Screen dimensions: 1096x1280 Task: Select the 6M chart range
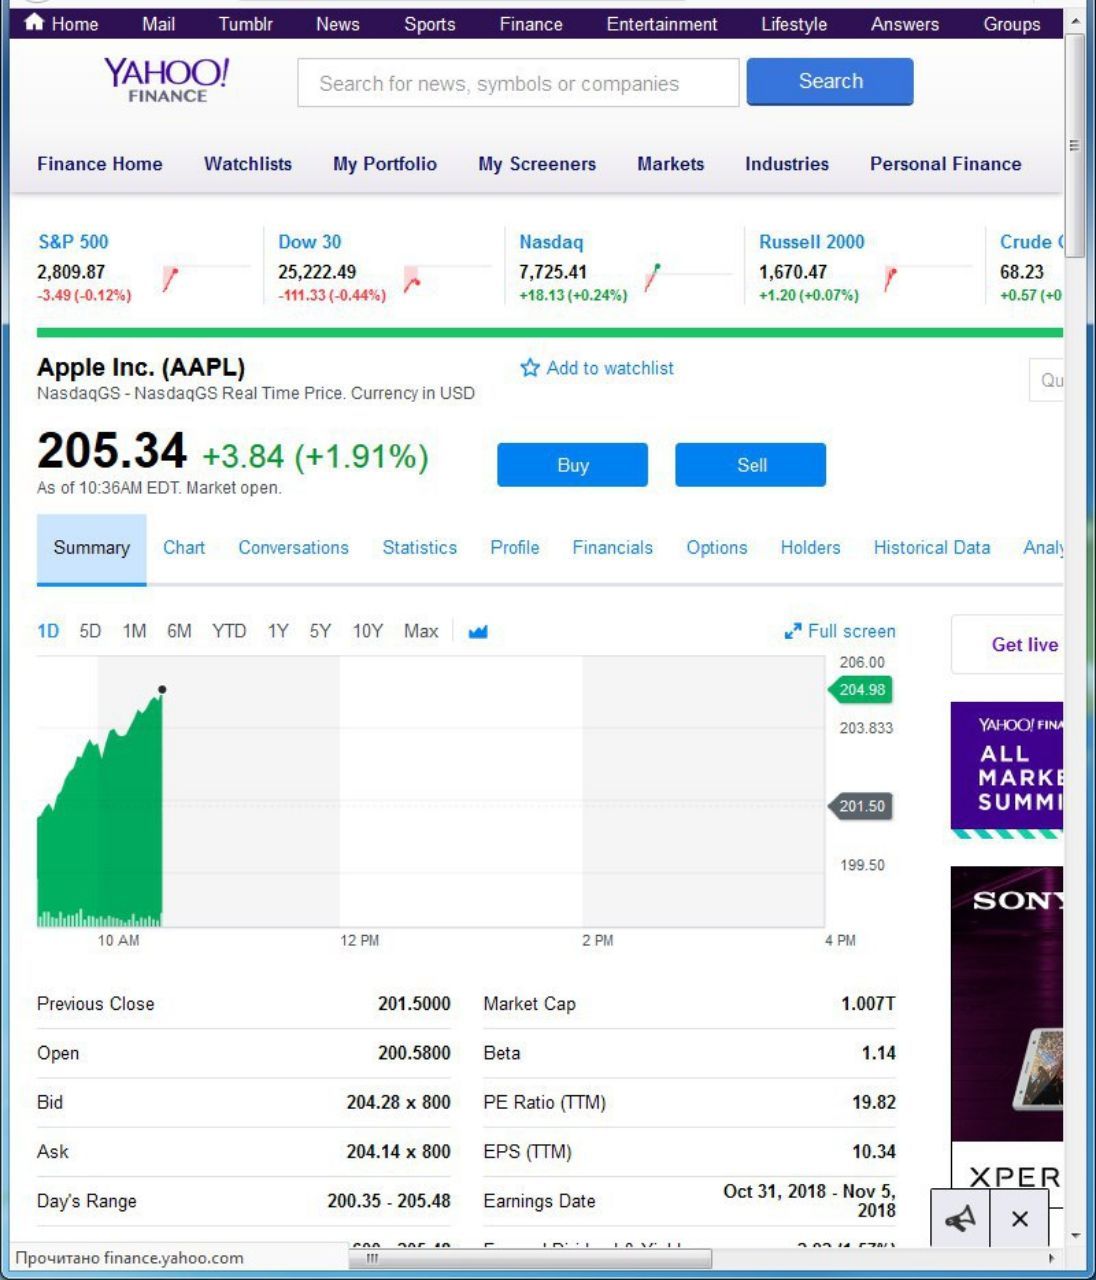tap(179, 631)
